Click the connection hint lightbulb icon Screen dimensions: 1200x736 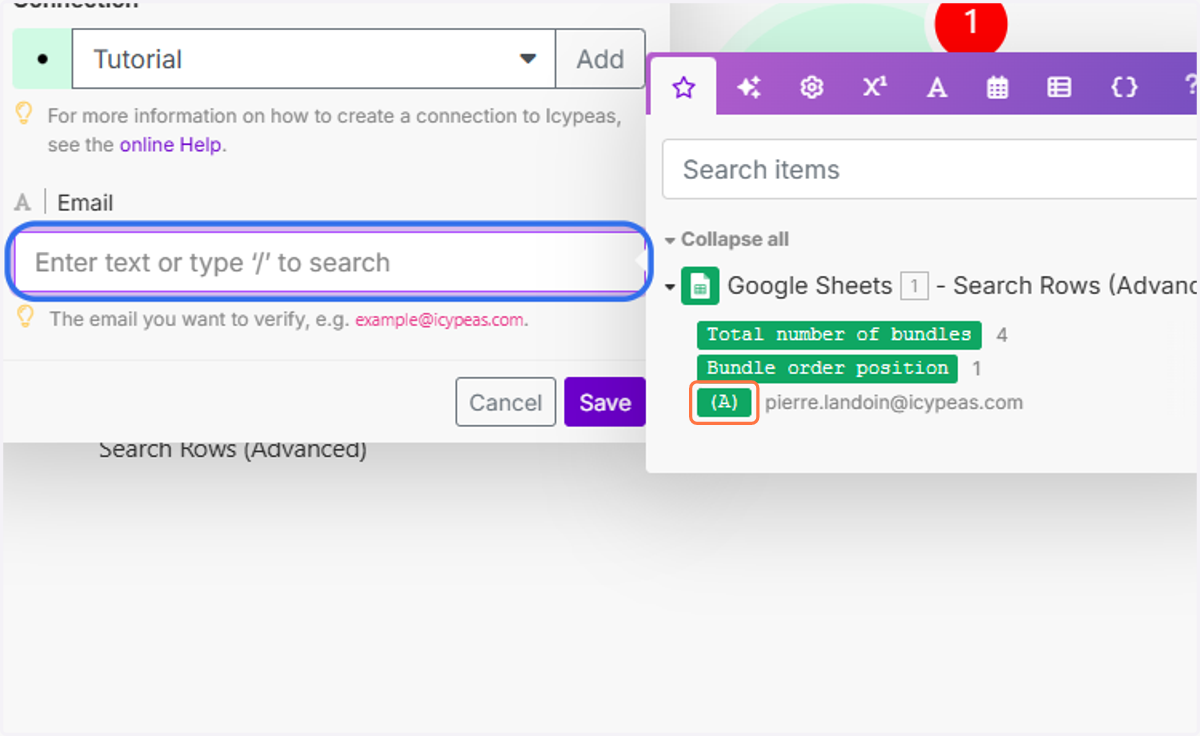[x=26, y=114]
